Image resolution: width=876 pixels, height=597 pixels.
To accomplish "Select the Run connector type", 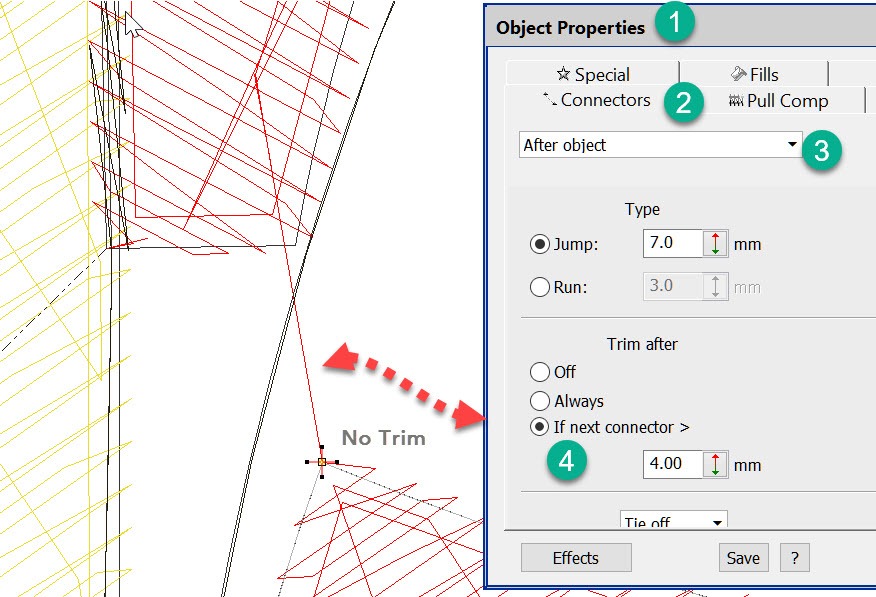I will (x=539, y=287).
